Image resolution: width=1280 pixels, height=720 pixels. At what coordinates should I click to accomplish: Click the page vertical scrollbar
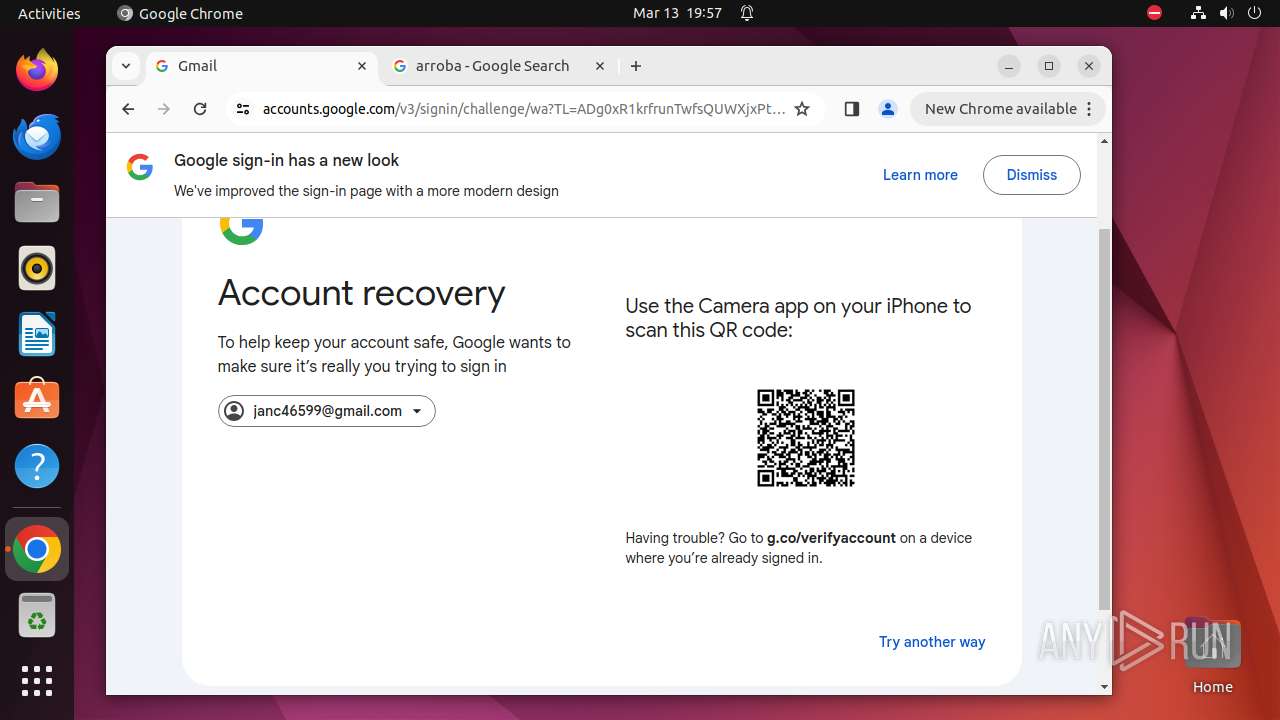(1104, 418)
